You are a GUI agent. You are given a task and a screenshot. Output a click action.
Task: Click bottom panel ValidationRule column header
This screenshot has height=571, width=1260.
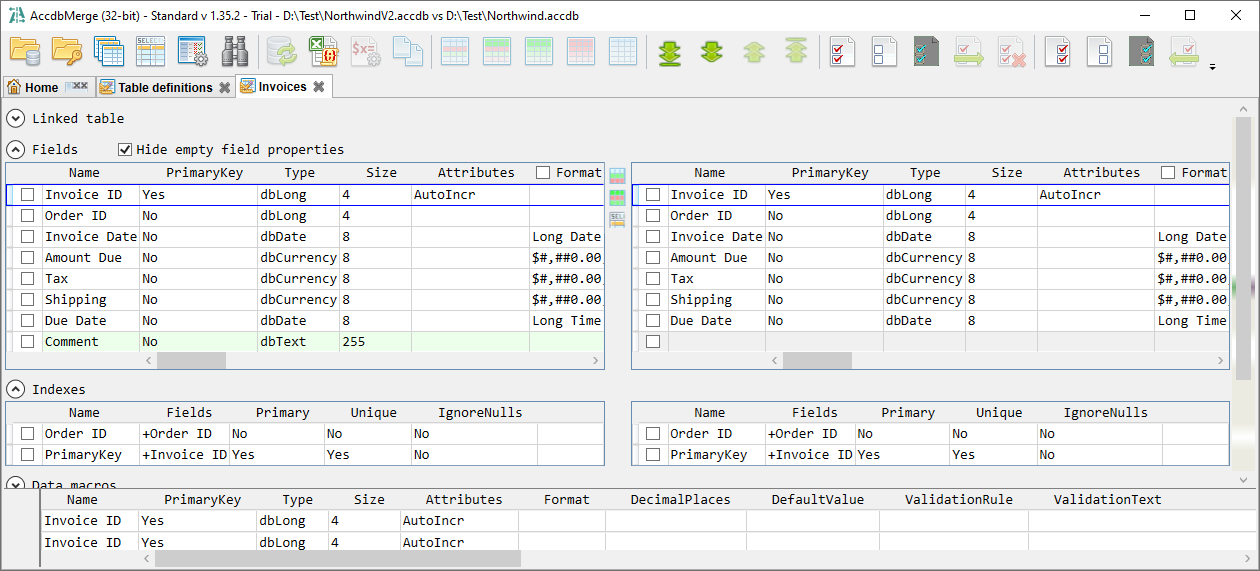[959, 500]
